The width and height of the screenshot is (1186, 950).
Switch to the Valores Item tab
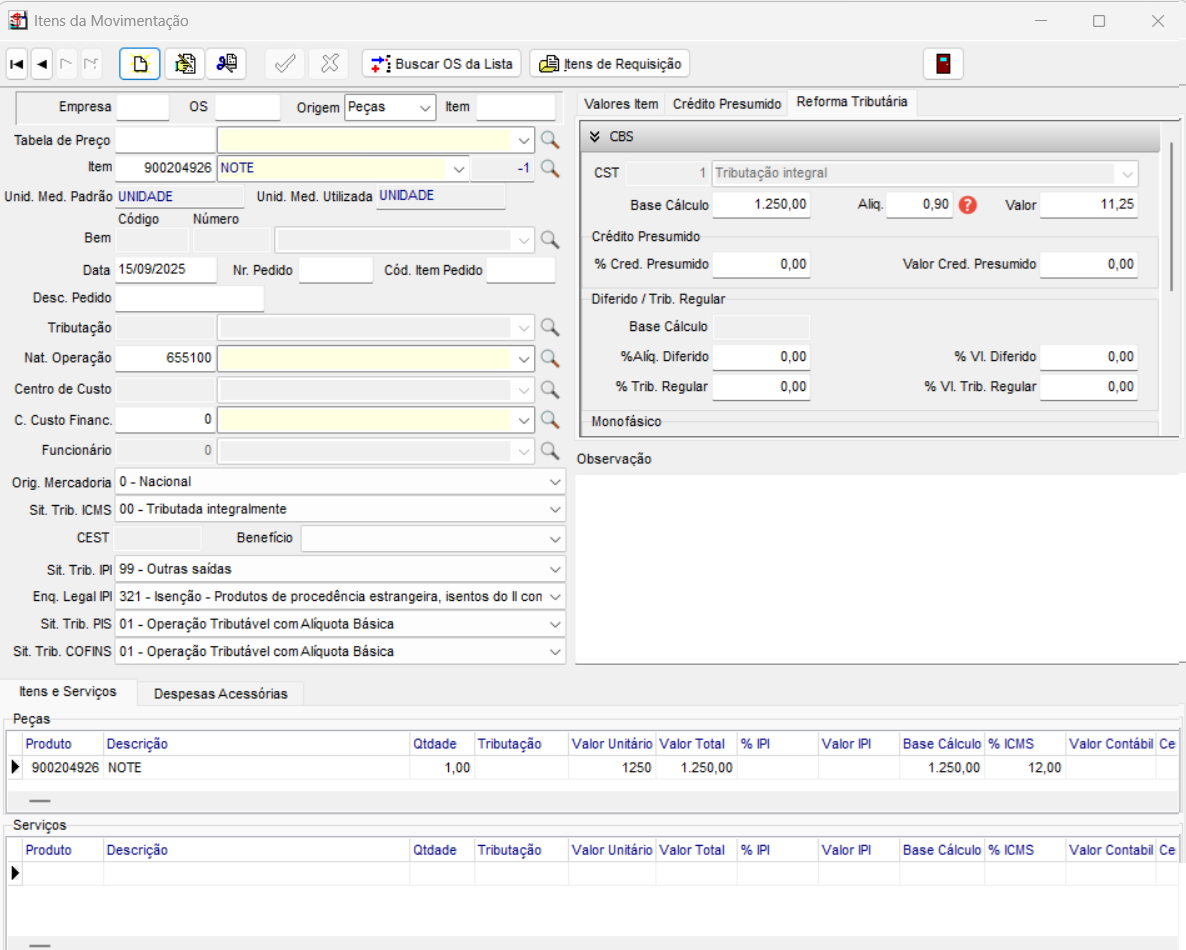(621, 104)
